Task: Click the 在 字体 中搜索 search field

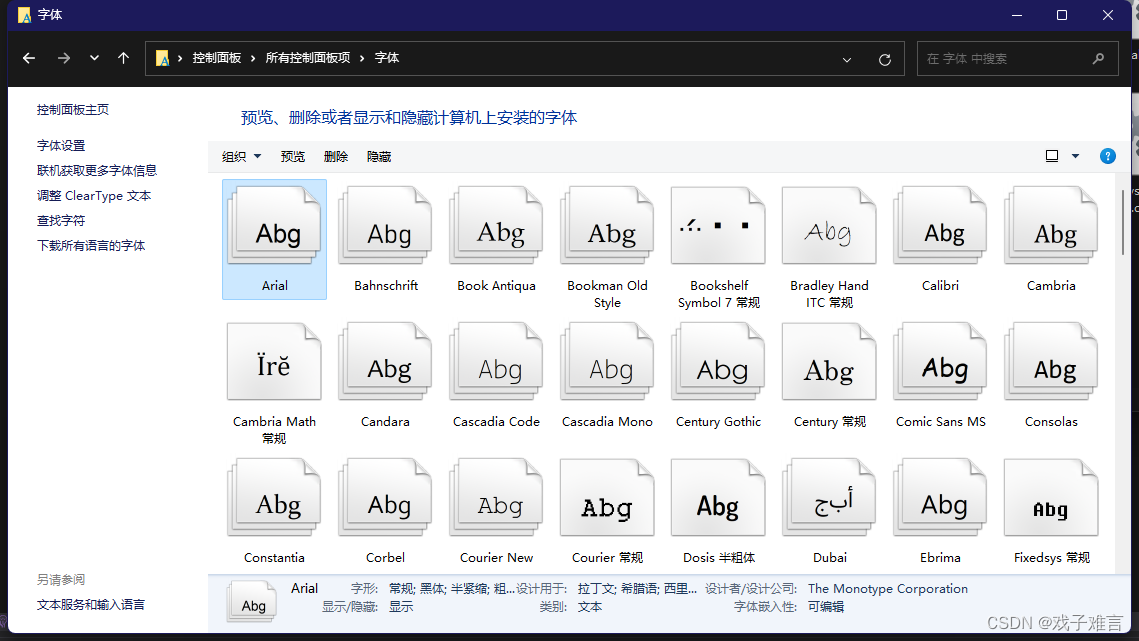Action: click(x=1018, y=58)
